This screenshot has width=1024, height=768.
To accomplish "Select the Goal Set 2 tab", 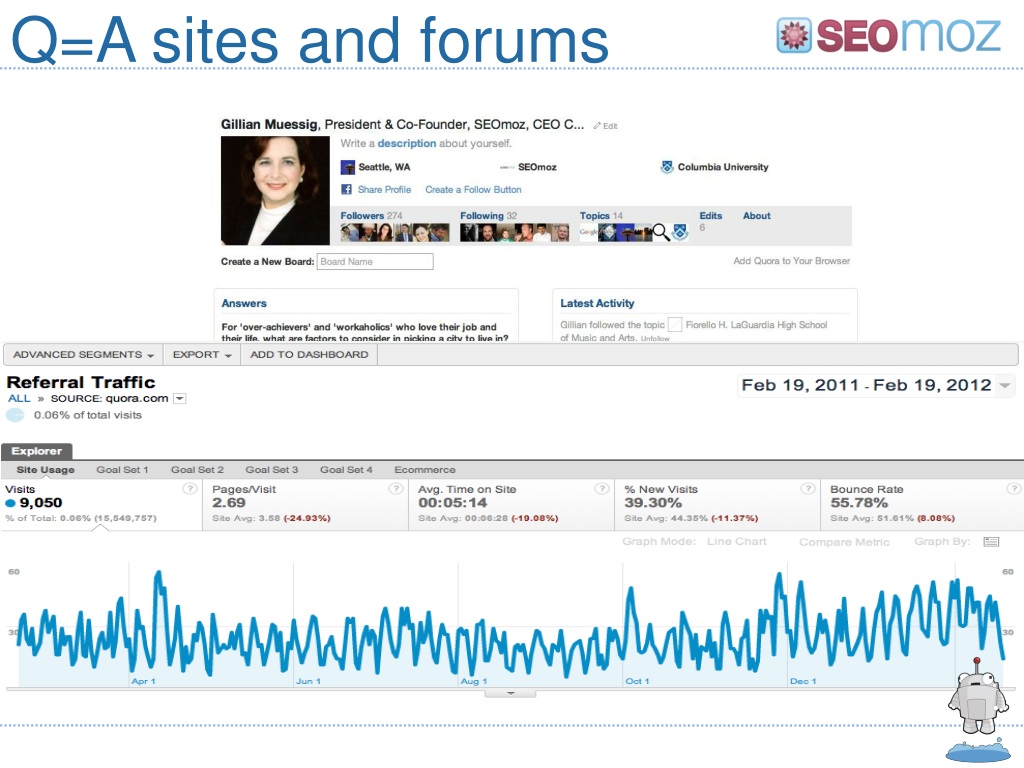I will tap(197, 470).
